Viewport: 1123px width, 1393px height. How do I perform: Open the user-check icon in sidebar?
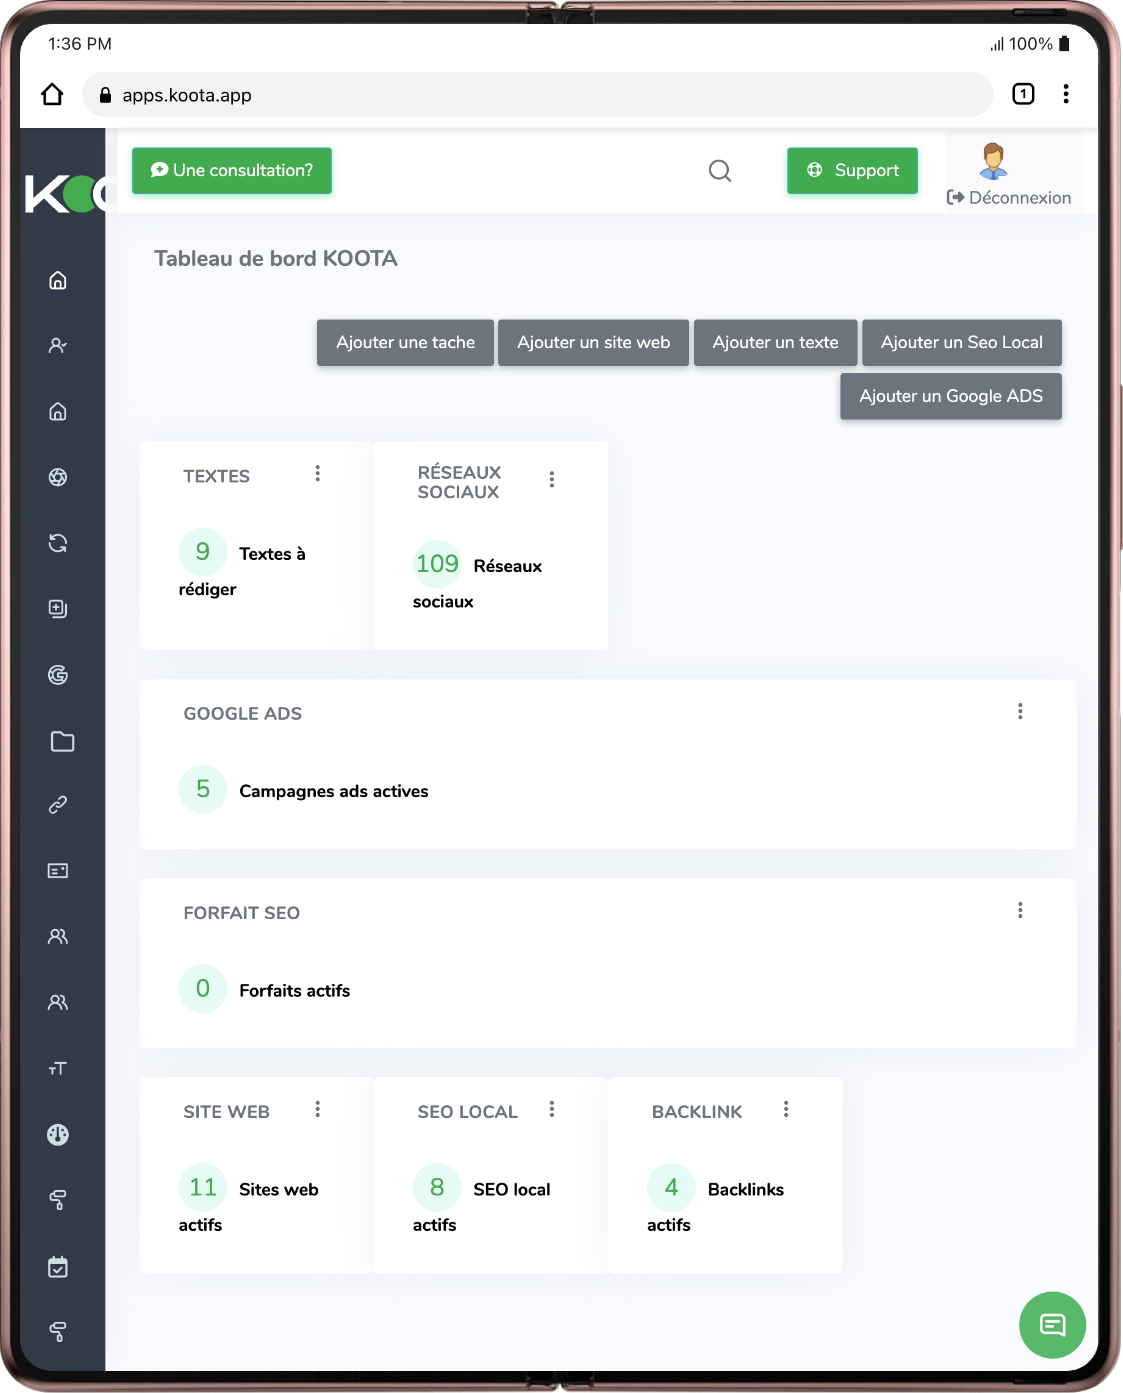58,346
